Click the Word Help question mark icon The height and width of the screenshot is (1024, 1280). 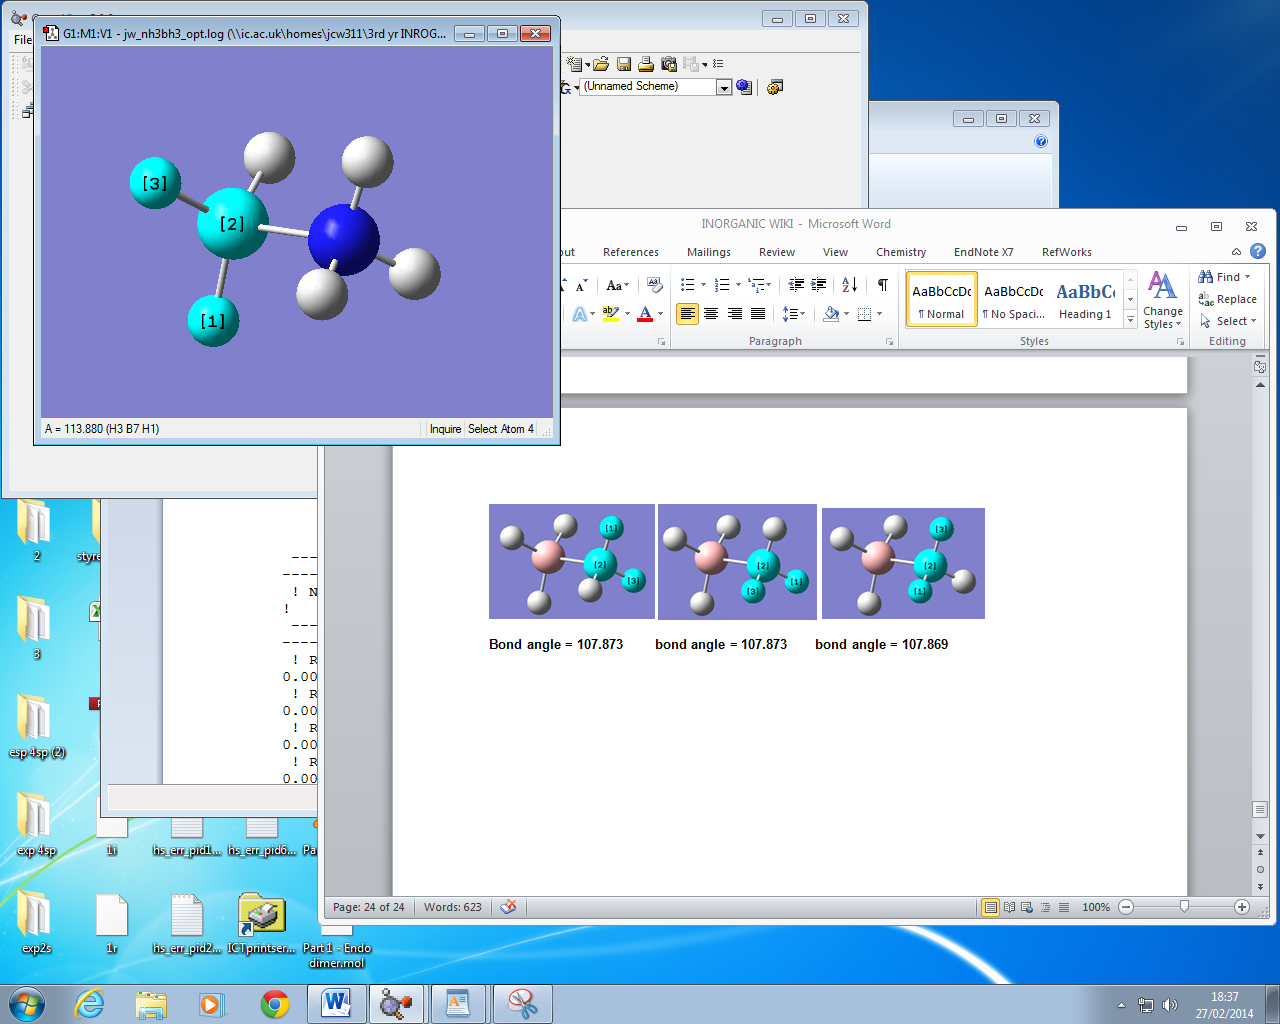1258,251
